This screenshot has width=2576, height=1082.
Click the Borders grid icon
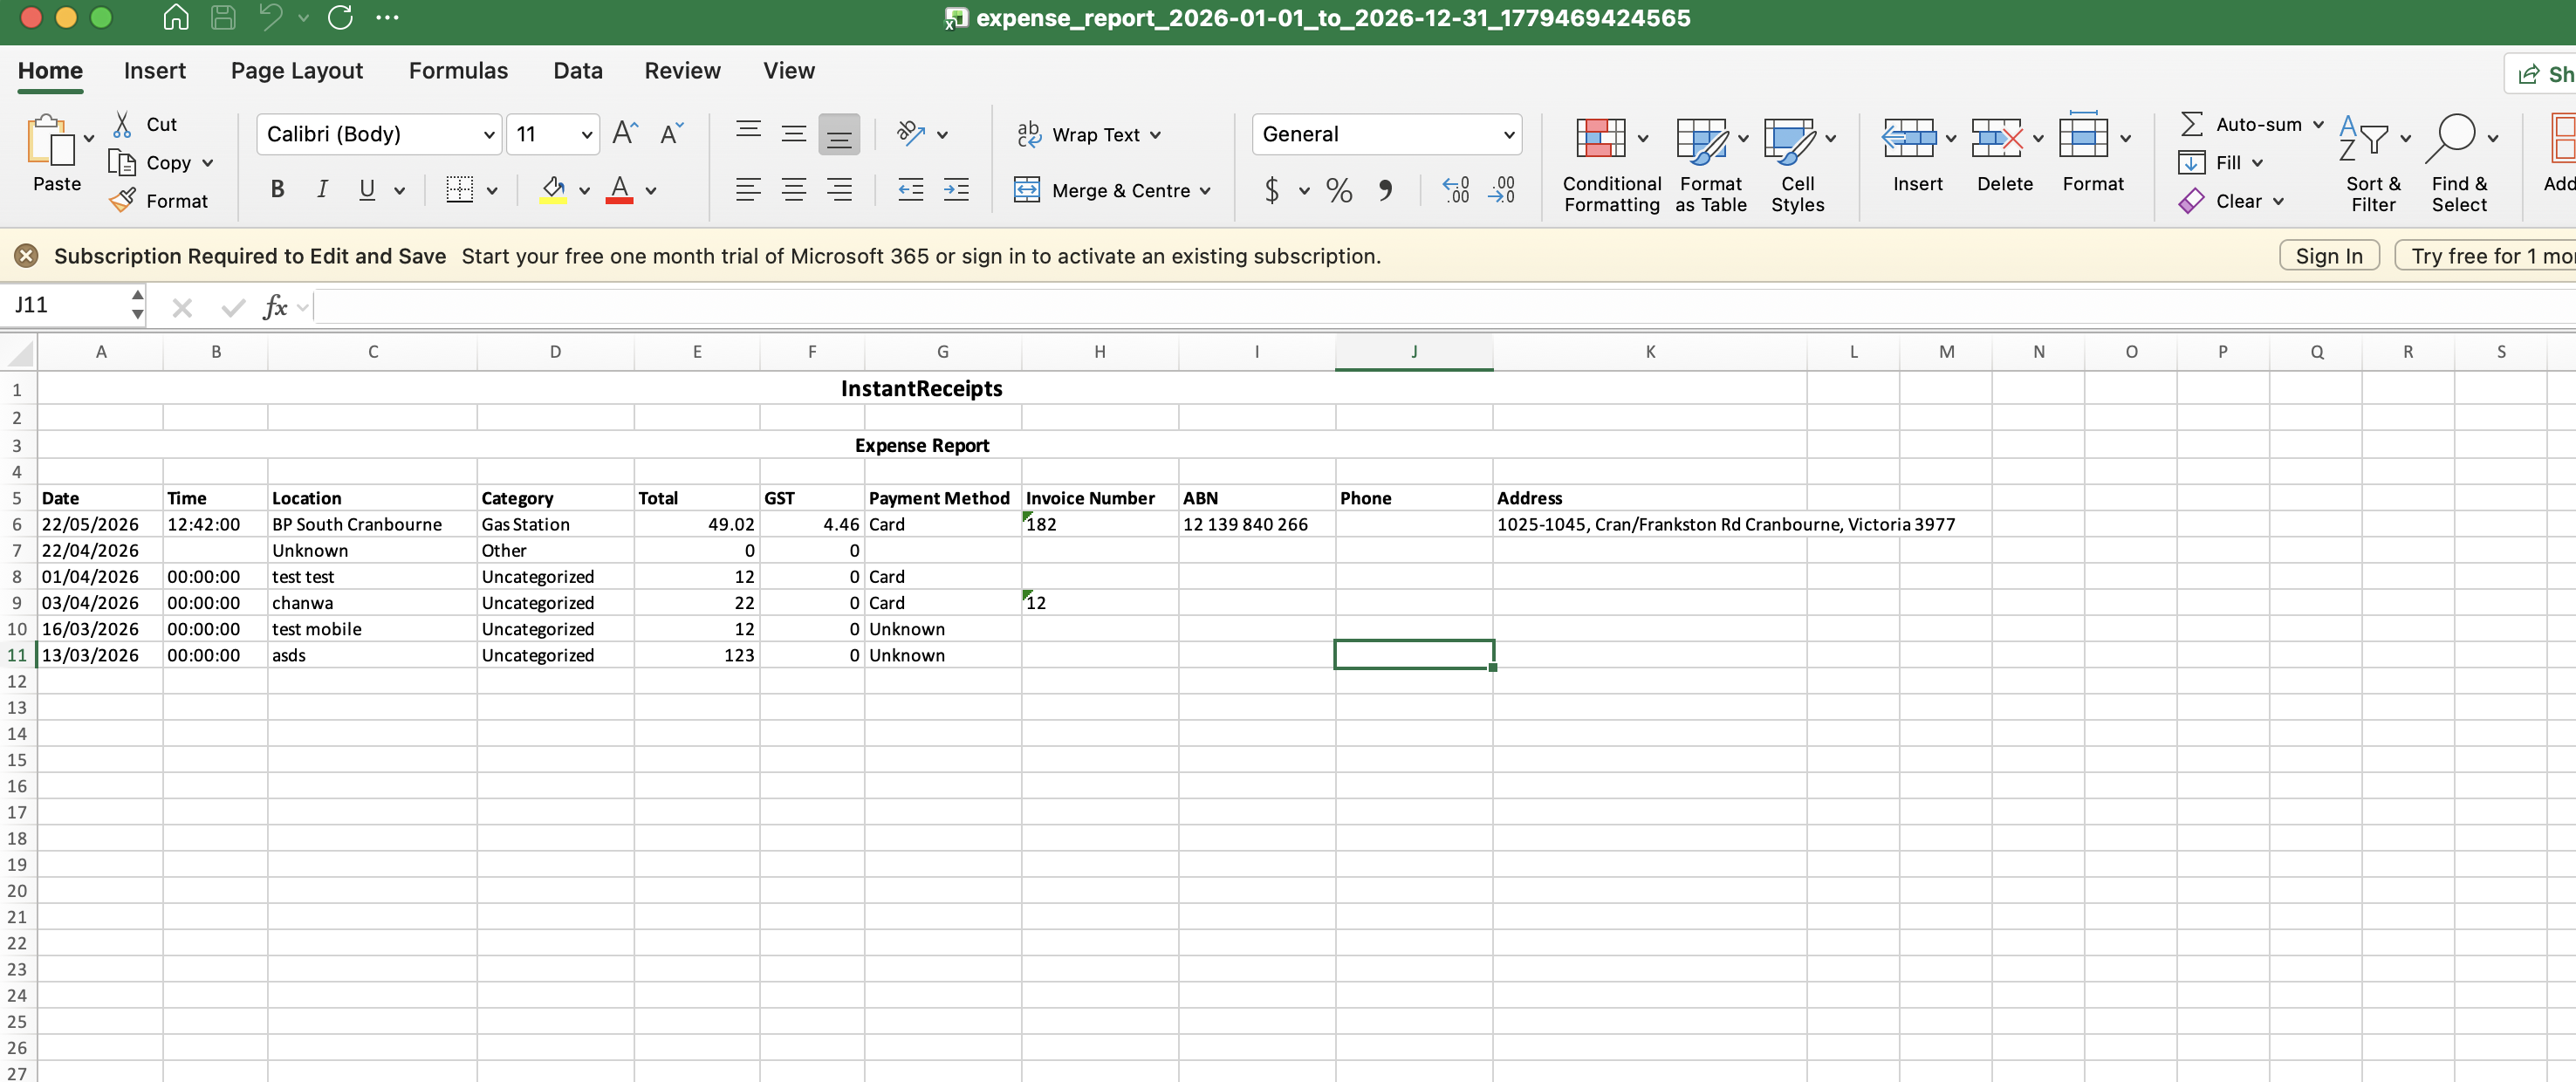pos(459,189)
